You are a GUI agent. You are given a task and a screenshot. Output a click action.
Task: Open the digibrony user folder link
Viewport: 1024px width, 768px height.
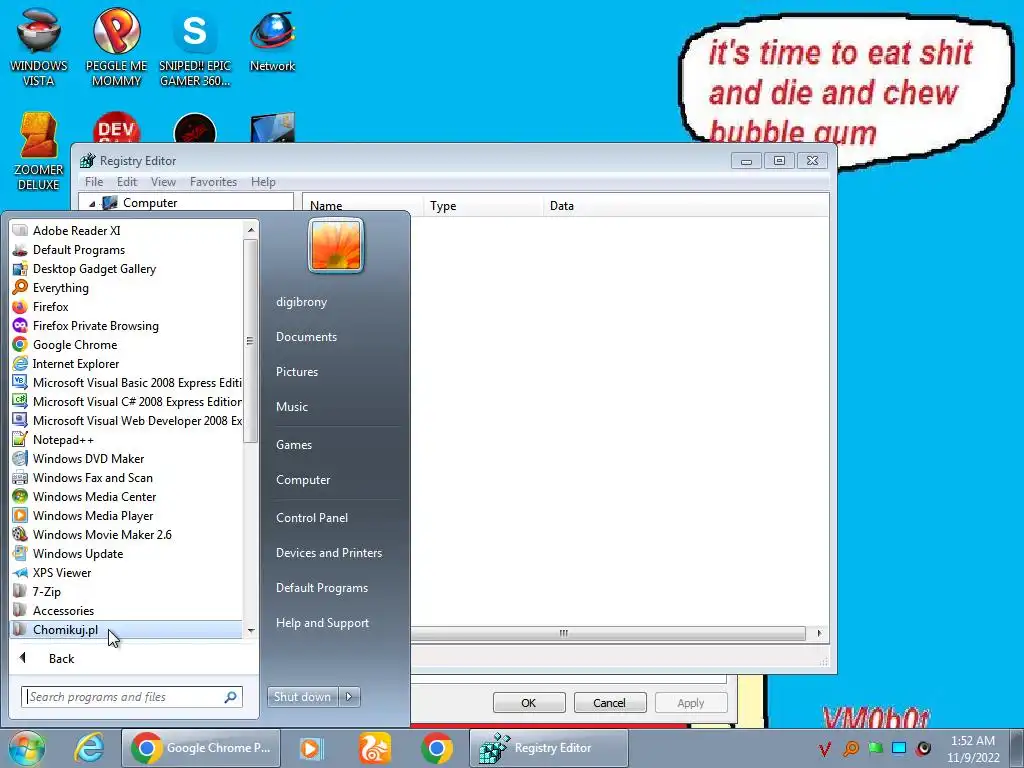coord(301,302)
